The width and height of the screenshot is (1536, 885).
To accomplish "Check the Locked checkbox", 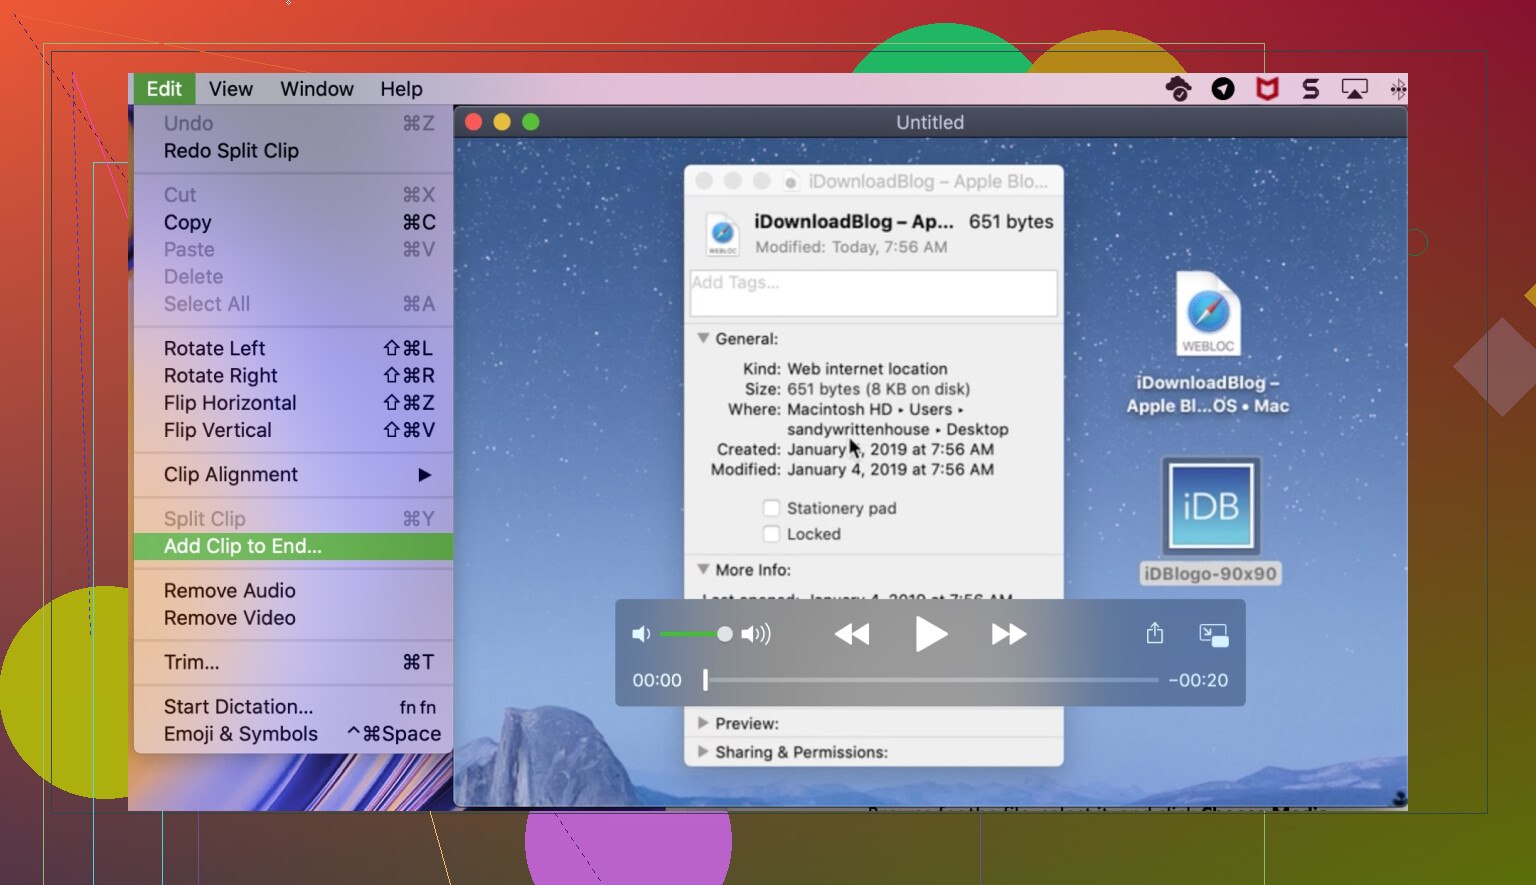I will [x=771, y=534].
